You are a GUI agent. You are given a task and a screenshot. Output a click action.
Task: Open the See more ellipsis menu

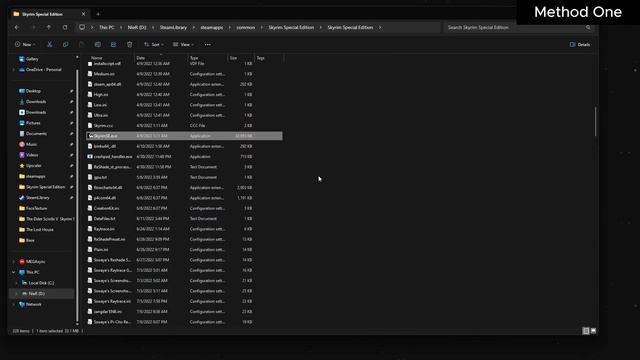(x=208, y=44)
